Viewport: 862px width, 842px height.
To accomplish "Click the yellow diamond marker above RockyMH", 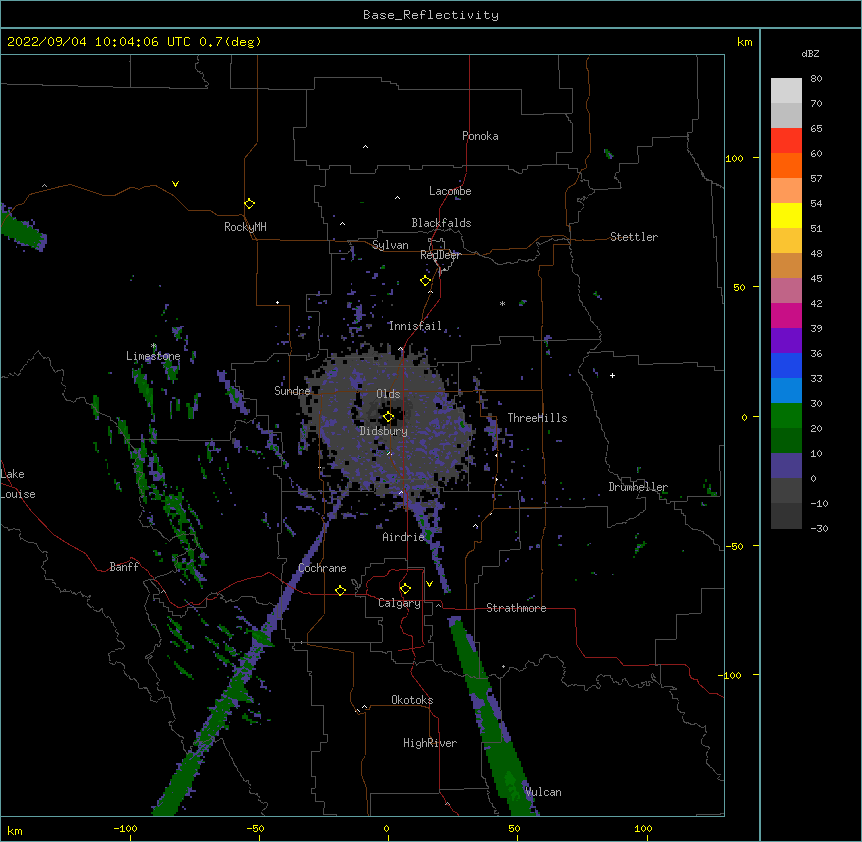I will 249,204.
